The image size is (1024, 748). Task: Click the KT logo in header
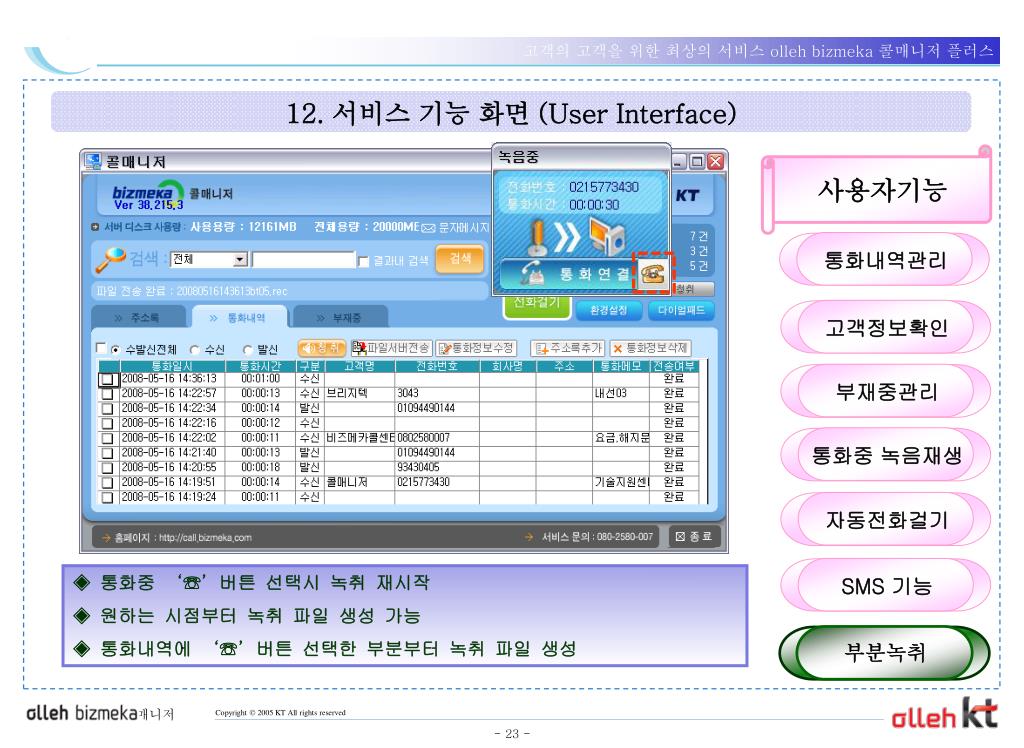687,195
